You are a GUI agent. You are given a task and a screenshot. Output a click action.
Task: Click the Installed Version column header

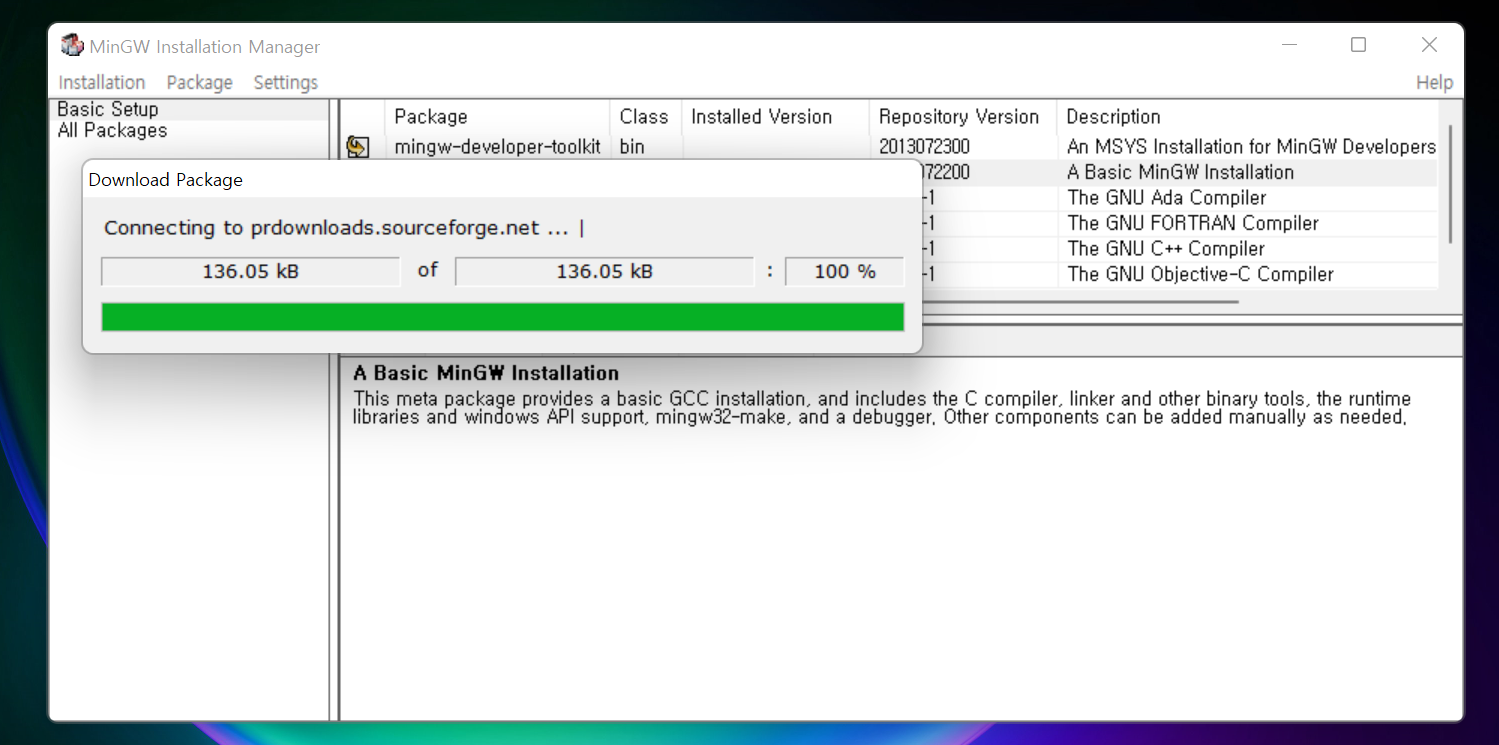tap(775, 116)
